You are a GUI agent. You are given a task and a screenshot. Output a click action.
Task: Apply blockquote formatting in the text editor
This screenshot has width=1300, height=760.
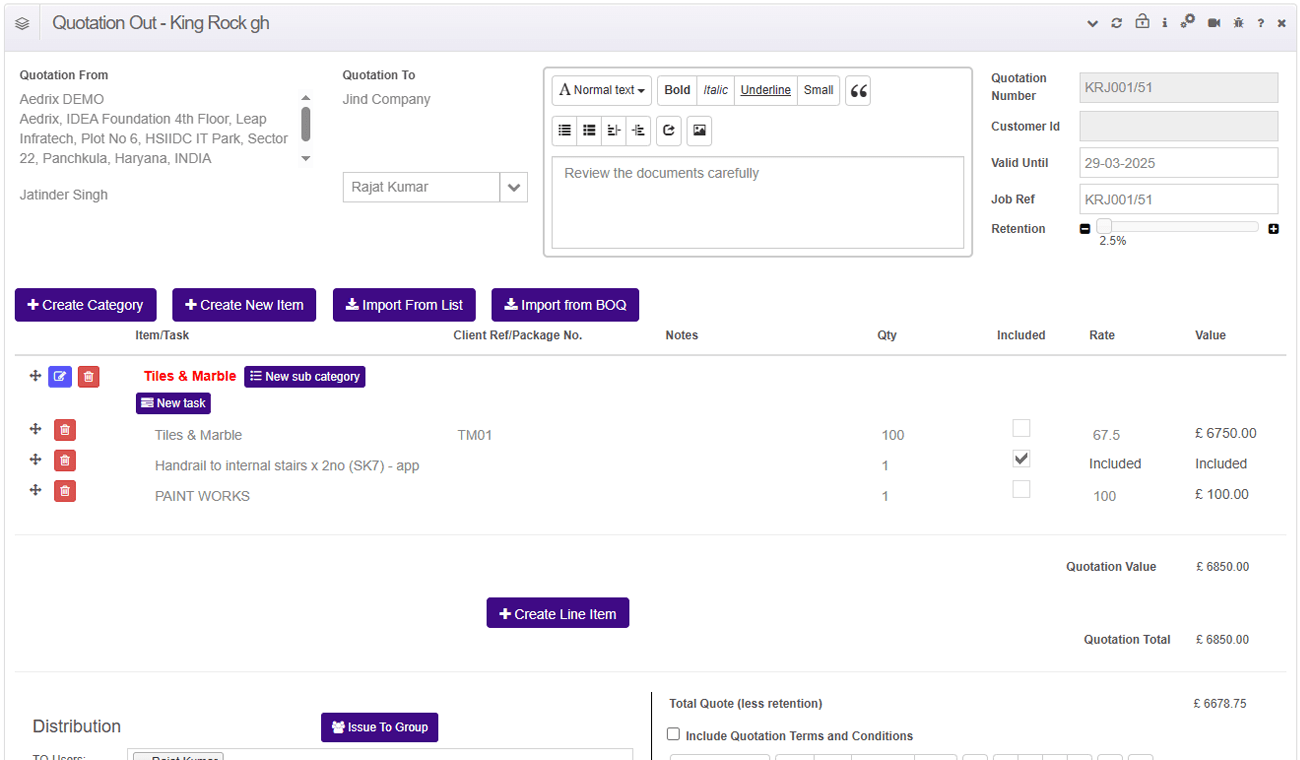(x=857, y=90)
